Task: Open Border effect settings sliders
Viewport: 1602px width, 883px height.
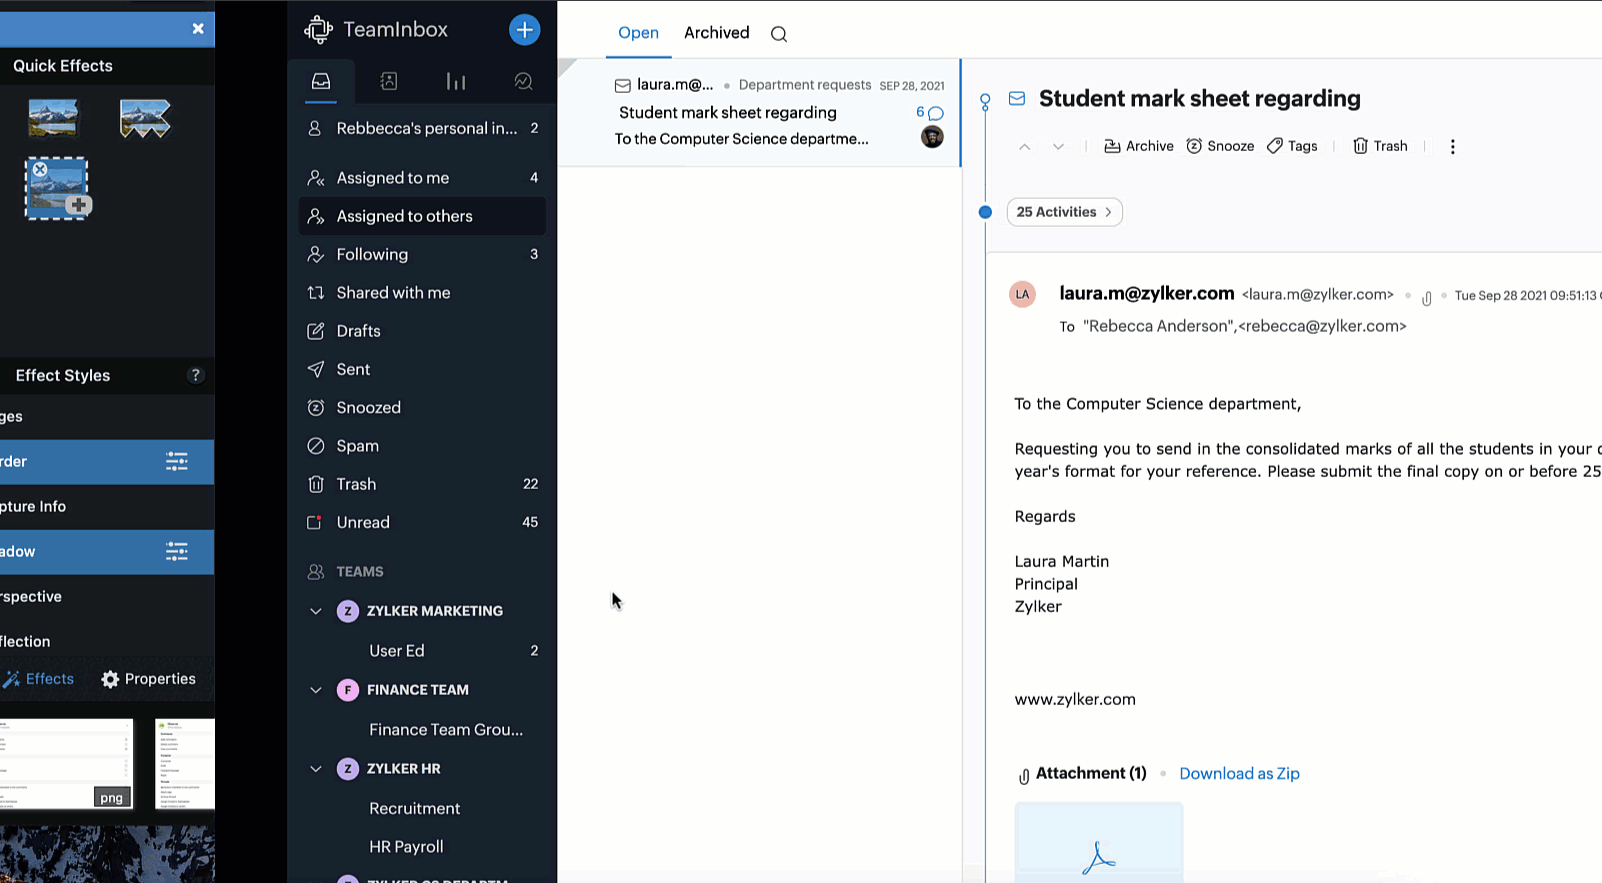Action: click(177, 462)
